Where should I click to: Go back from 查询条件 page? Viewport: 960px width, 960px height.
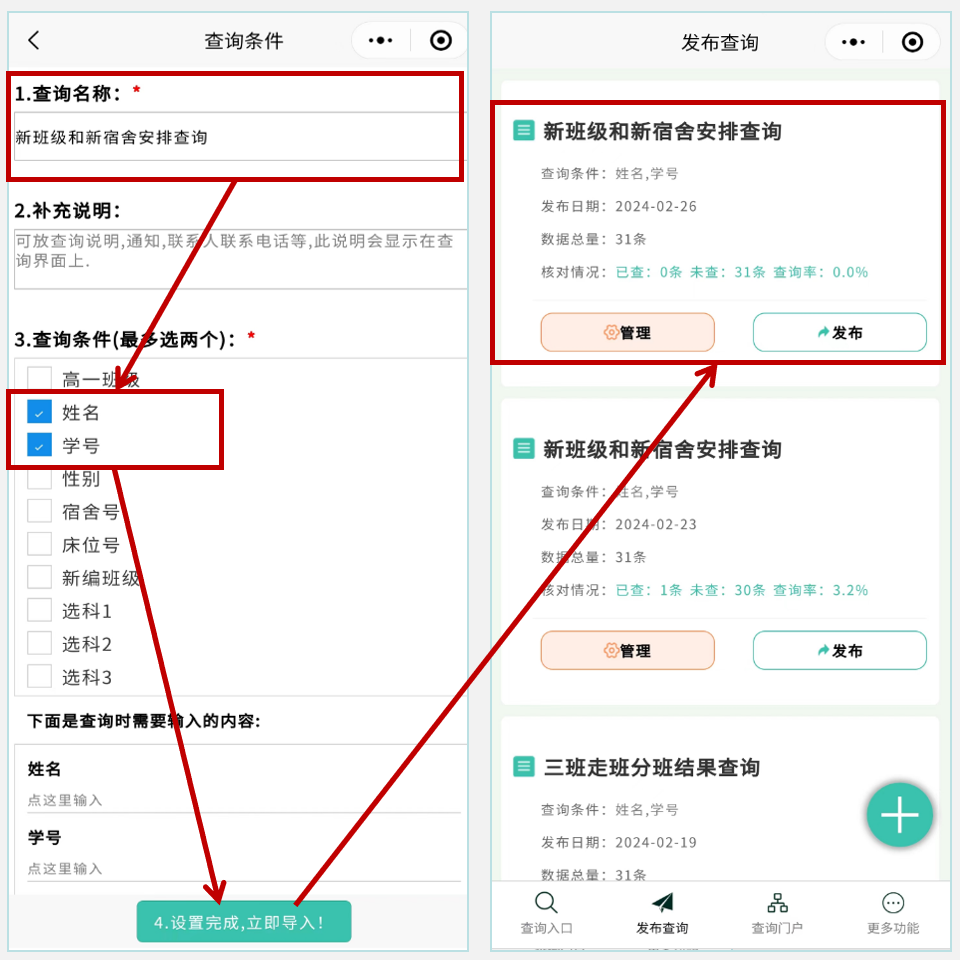[34, 40]
